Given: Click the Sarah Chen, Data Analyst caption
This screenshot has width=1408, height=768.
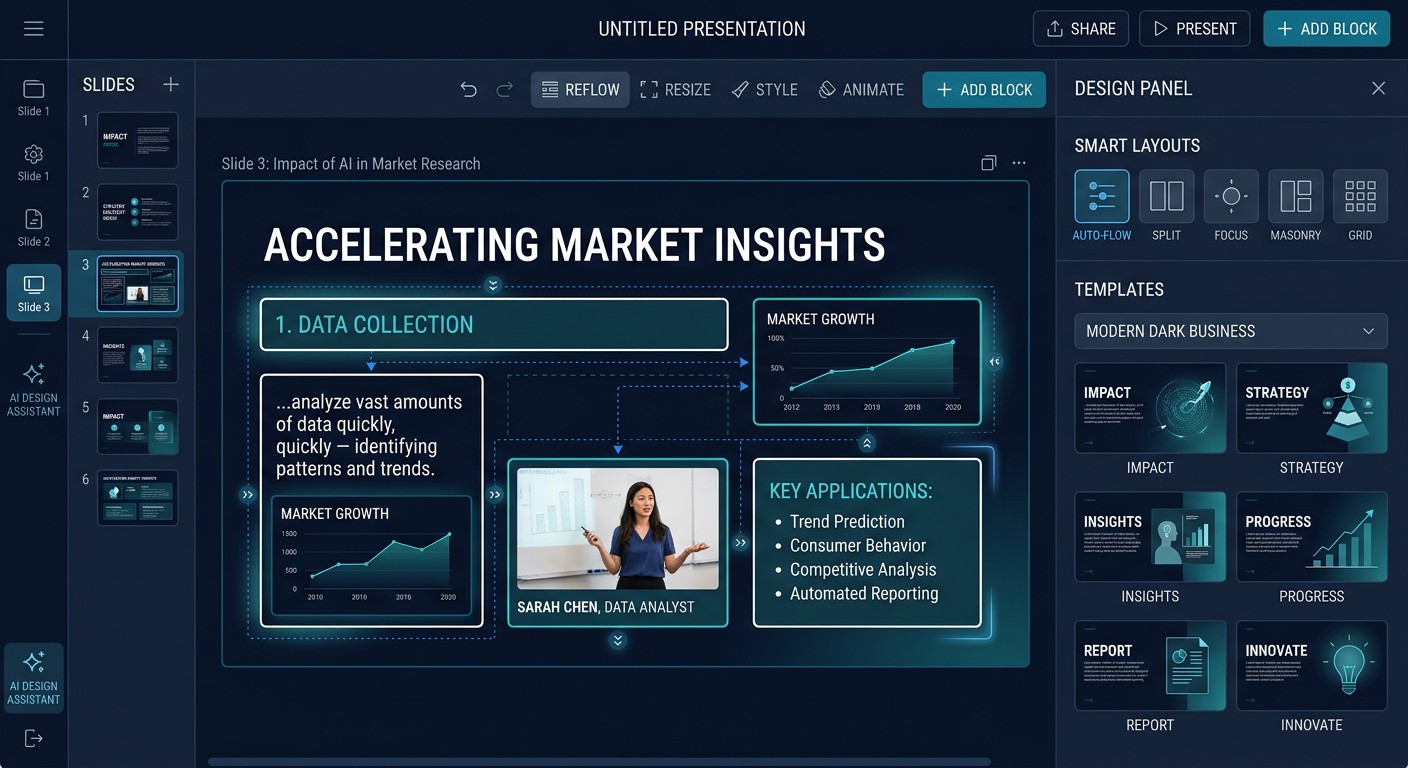Looking at the screenshot, I should tap(606, 607).
